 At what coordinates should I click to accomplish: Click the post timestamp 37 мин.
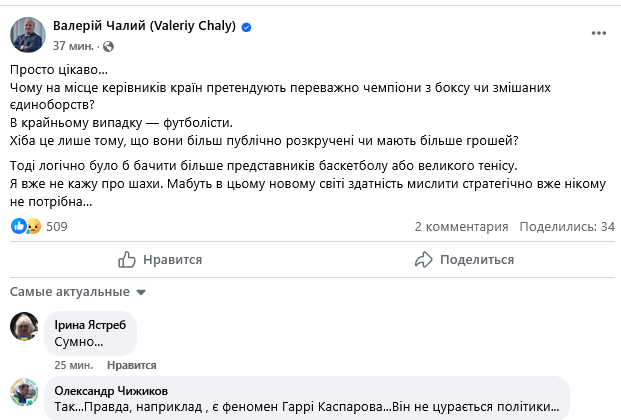pyautogui.click(x=73, y=46)
